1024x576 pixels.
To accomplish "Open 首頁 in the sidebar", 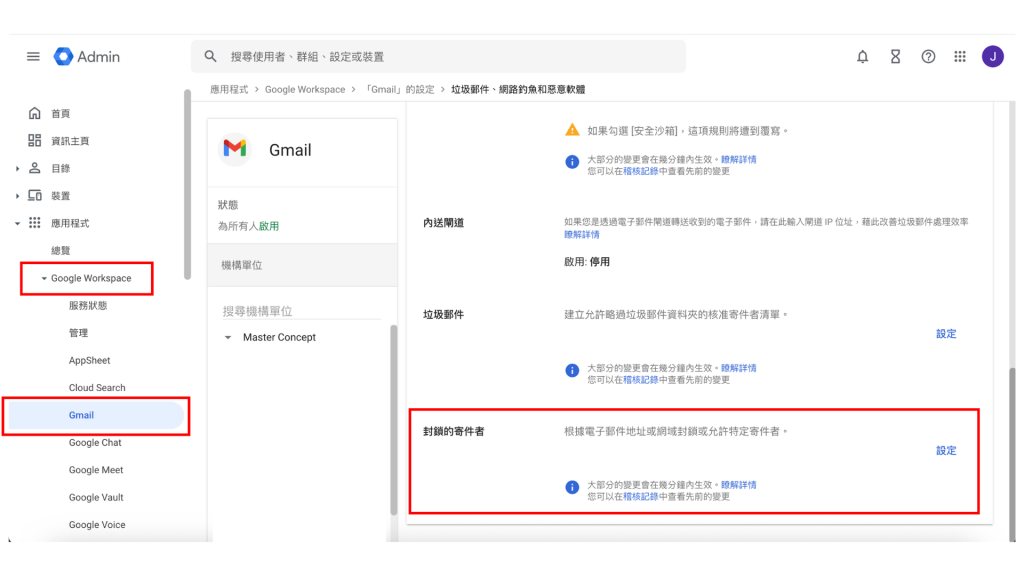I will 61,114.
